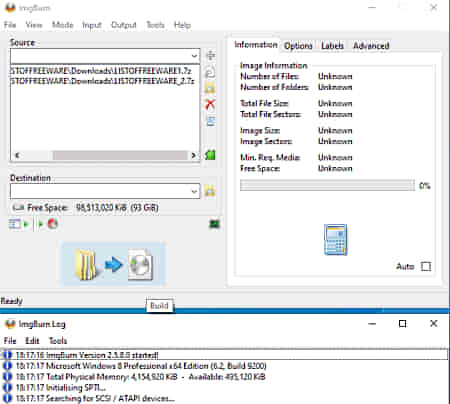Viewport: 450px width, 404px height.
Task: Switch to the Labels tab
Action: coord(332,46)
